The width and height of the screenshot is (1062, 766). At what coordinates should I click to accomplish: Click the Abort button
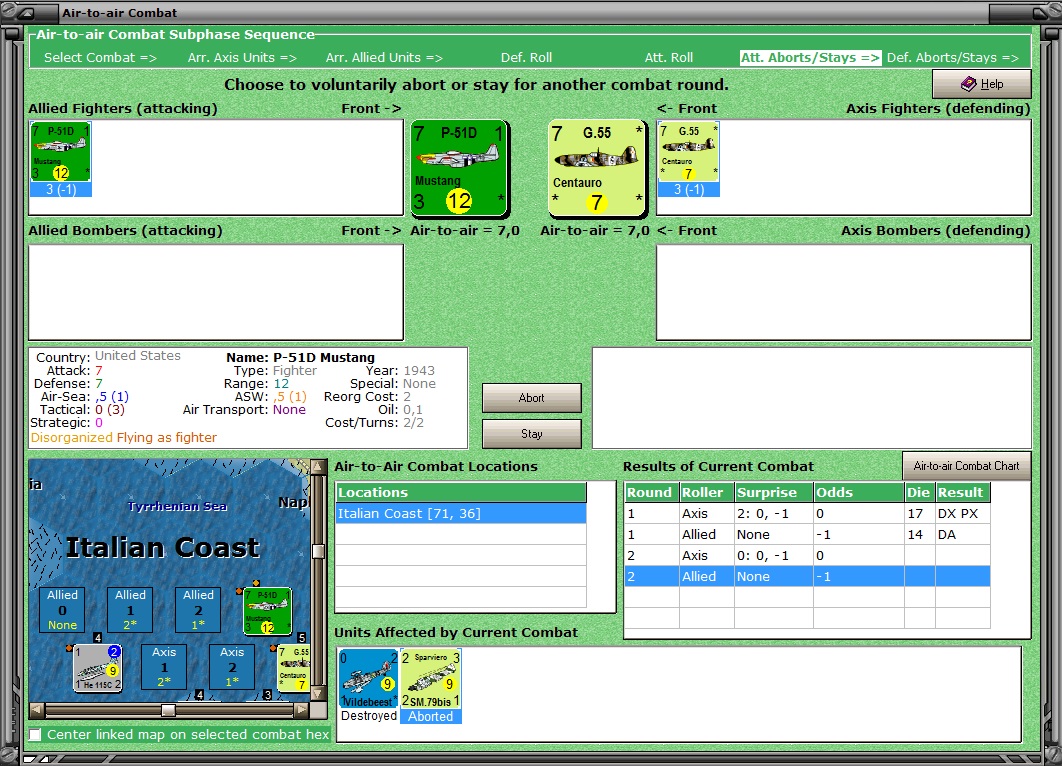point(532,398)
